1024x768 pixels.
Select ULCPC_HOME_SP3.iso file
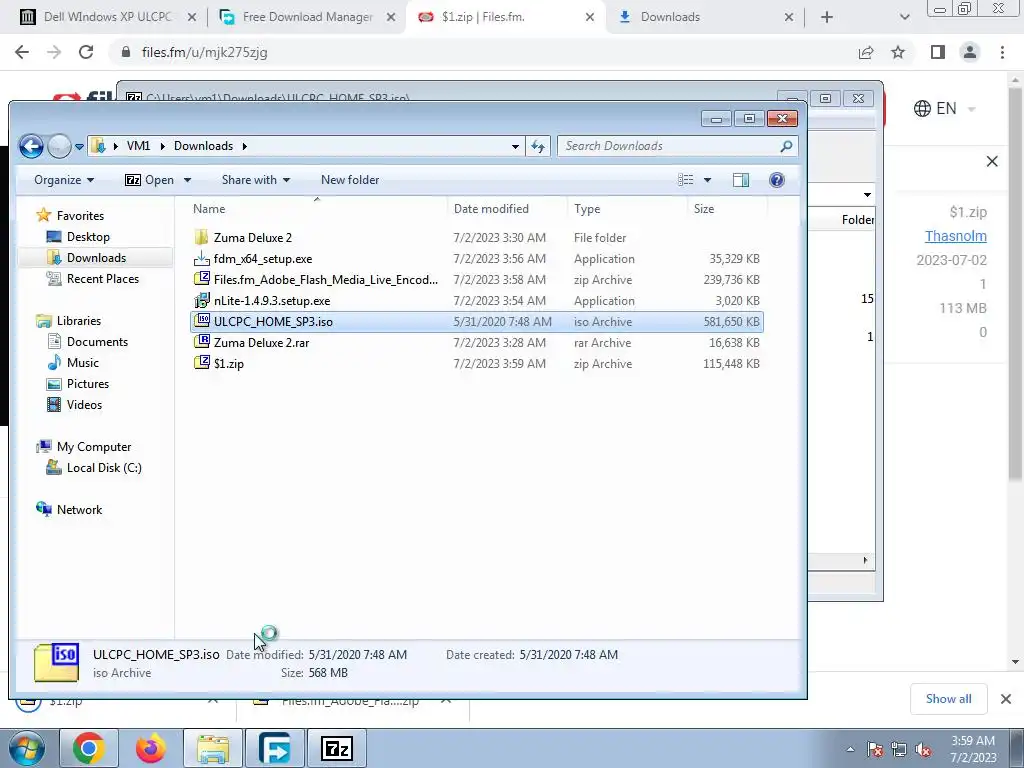click(x=477, y=322)
